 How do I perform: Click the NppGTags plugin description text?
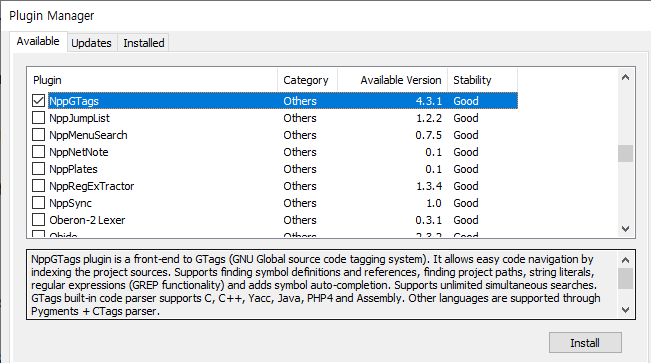[316, 285]
